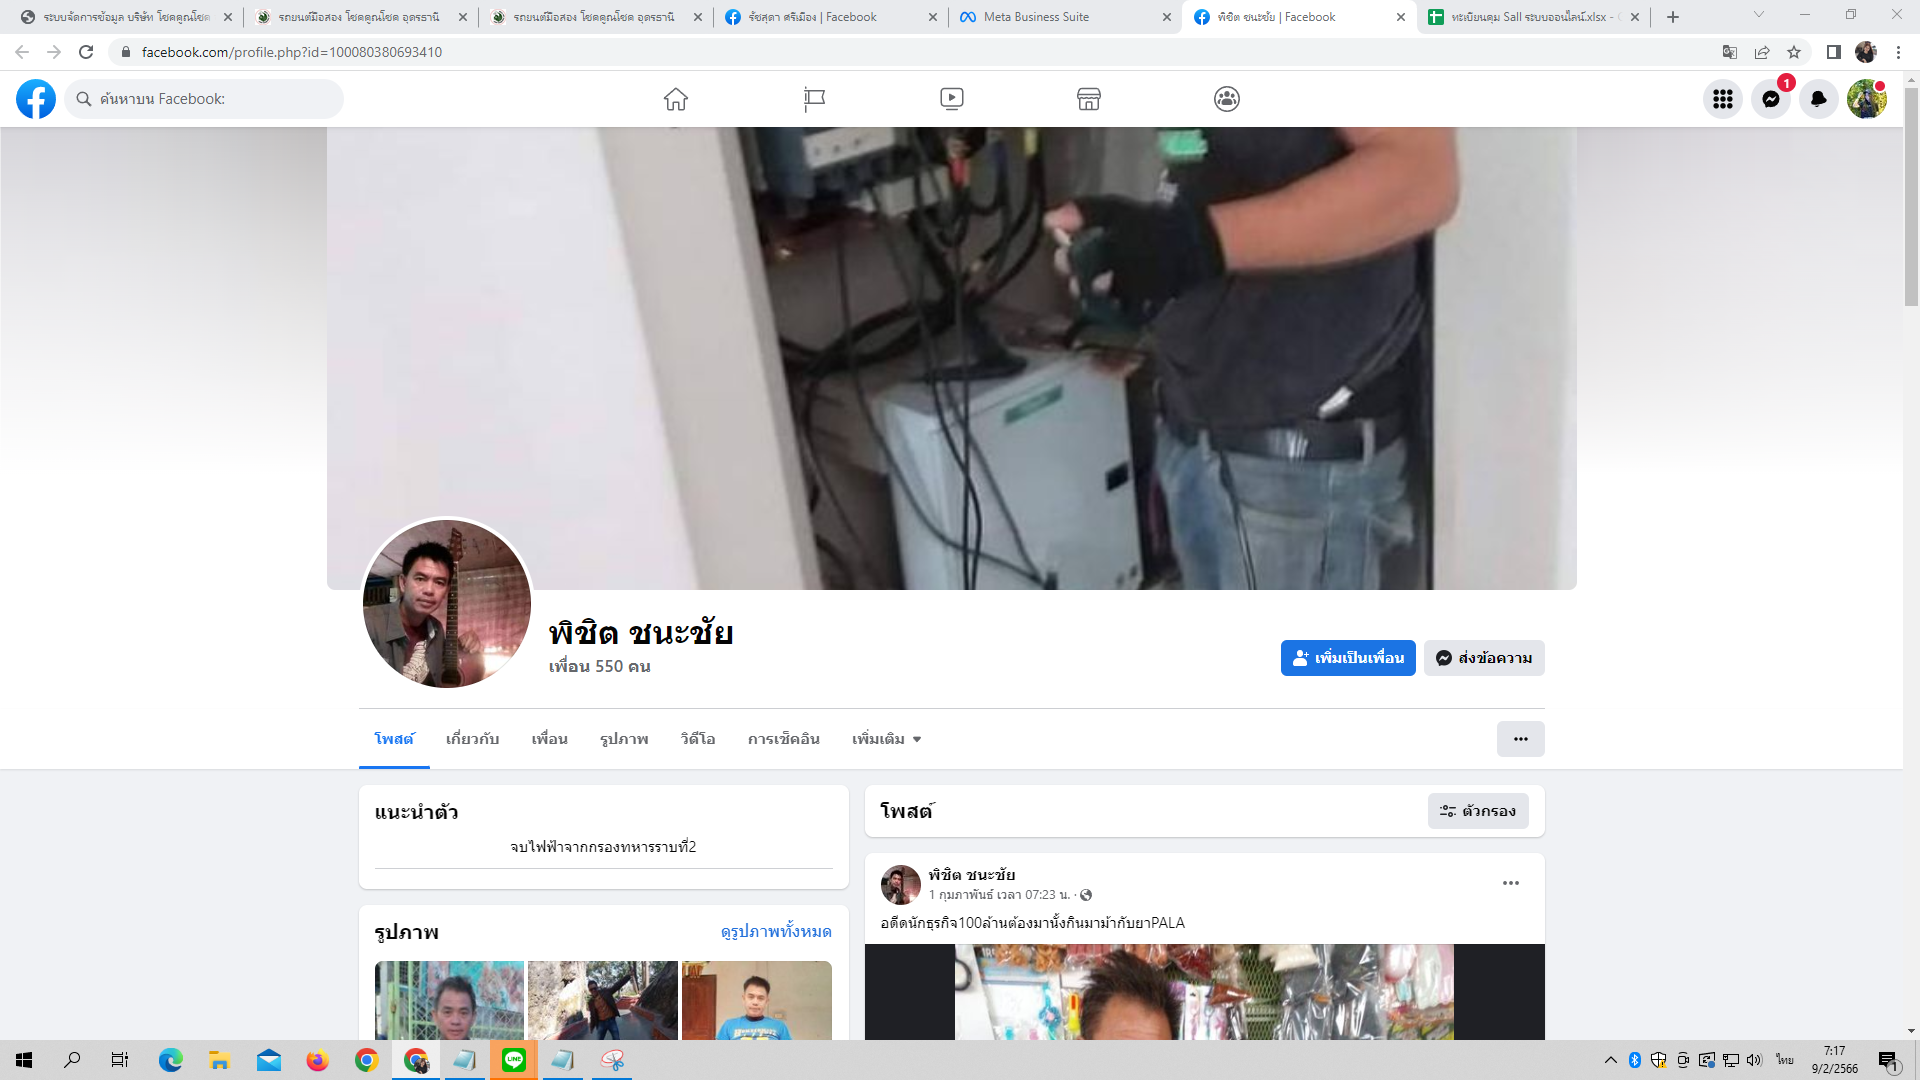Open the Pages flag icon
Image resolution: width=1920 pixels, height=1080 pixels.
pos(814,99)
